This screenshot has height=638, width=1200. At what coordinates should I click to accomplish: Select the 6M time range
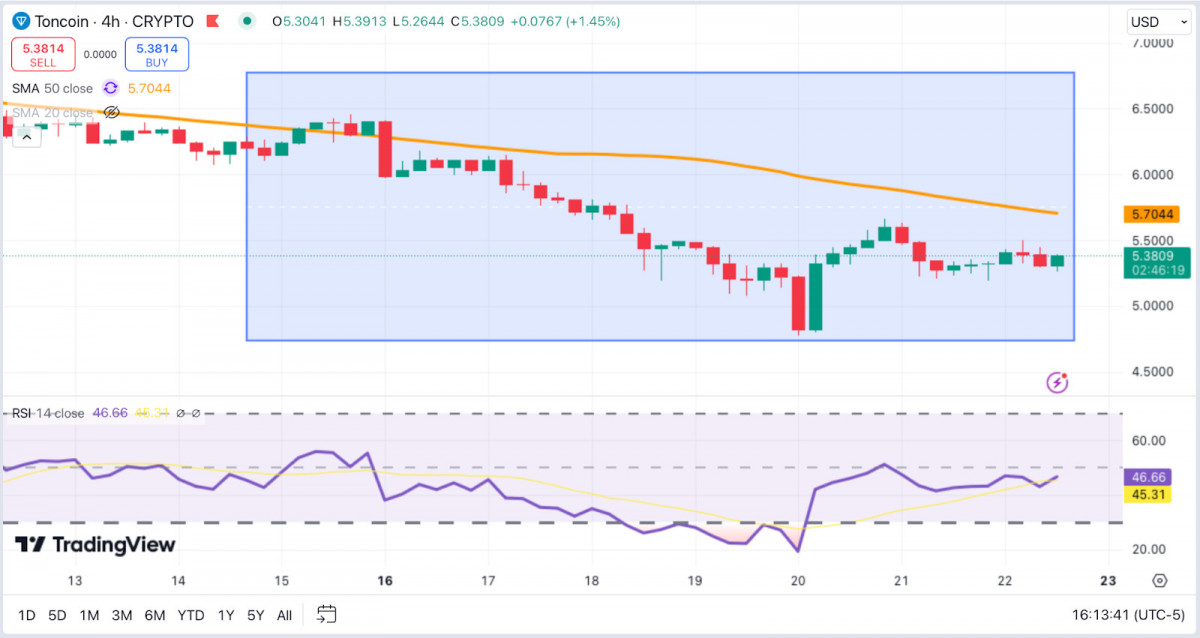click(155, 614)
